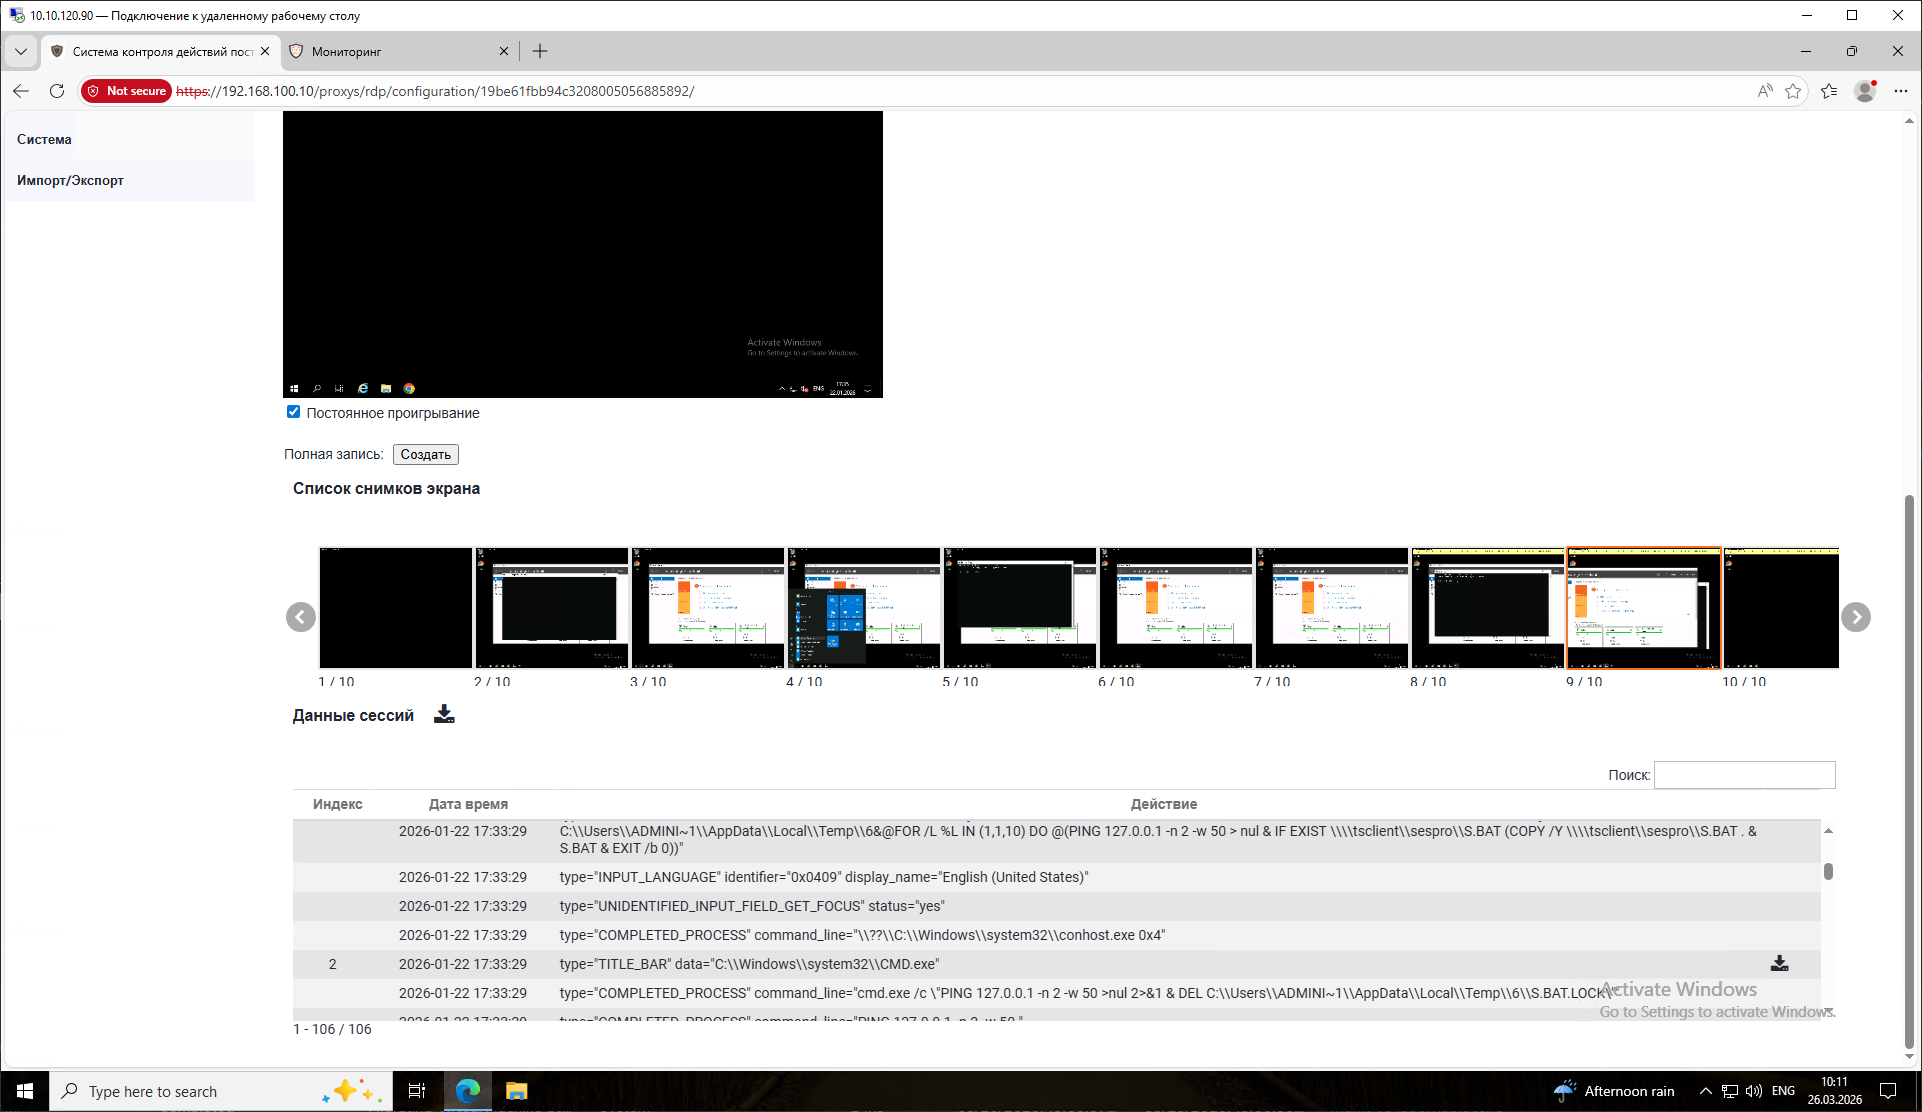The width and height of the screenshot is (1922, 1112).
Task: Open screenshot thumbnail 10 / 10
Action: tap(1781, 607)
